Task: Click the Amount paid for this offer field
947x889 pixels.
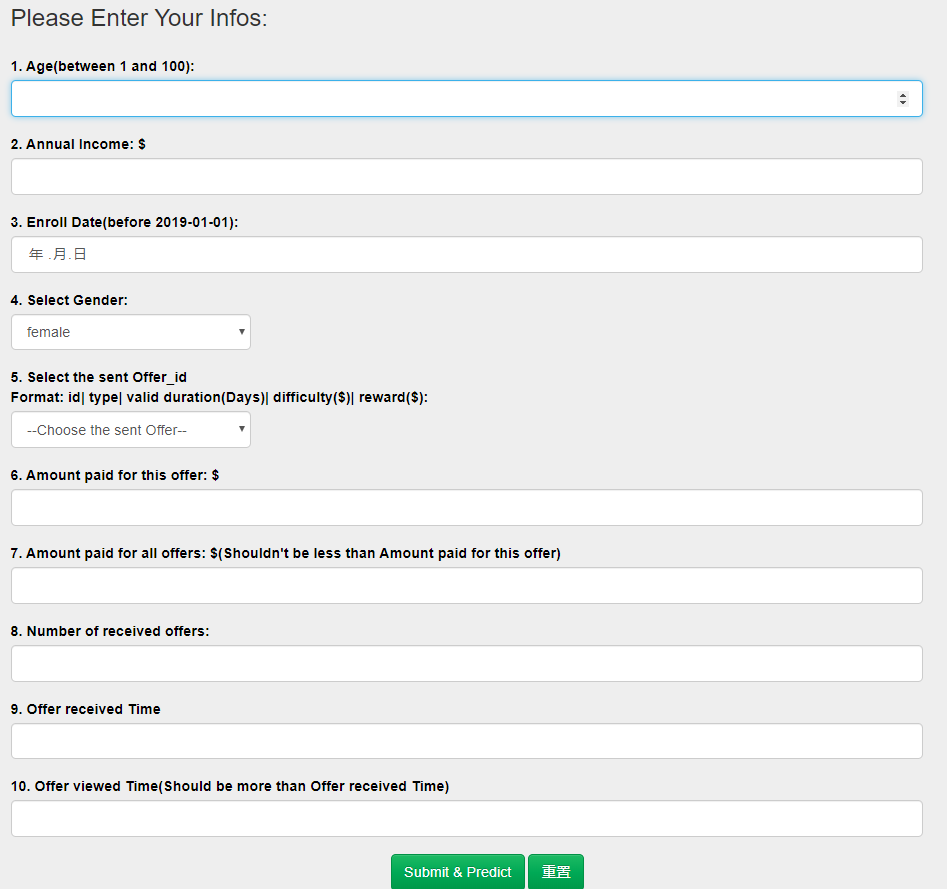Action: click(x=466, y=507)
